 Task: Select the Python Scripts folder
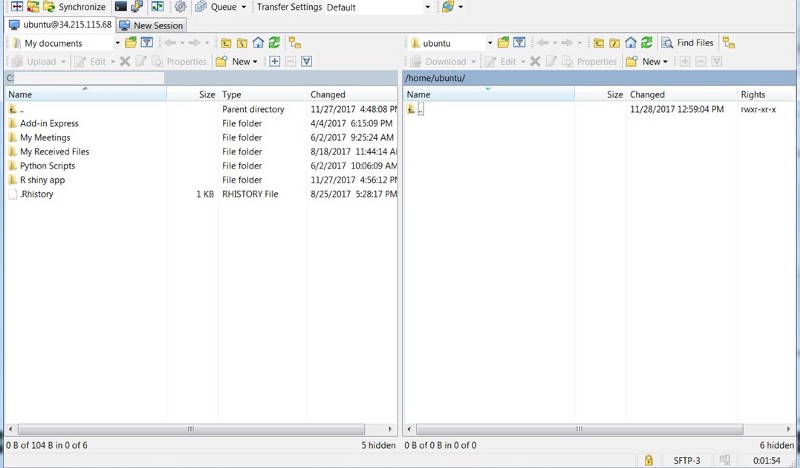click(x=47, y=166)
